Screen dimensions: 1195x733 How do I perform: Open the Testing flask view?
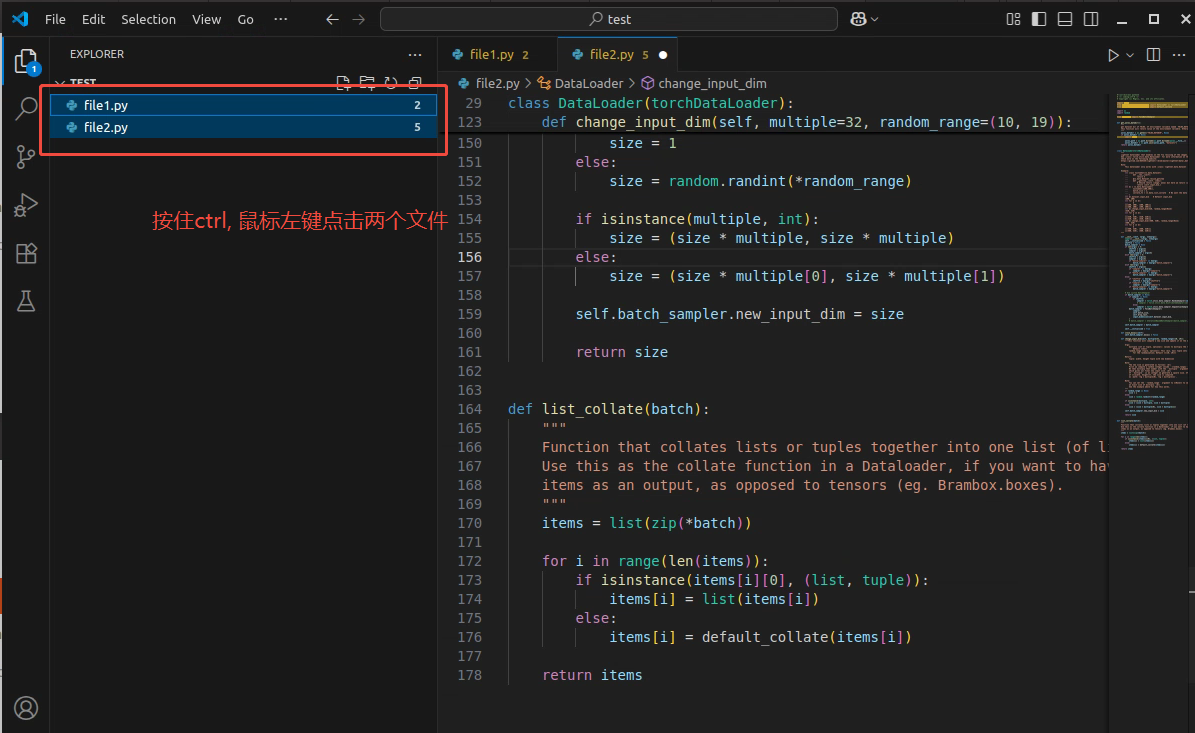pyautogui.click(x=26, y=301)
